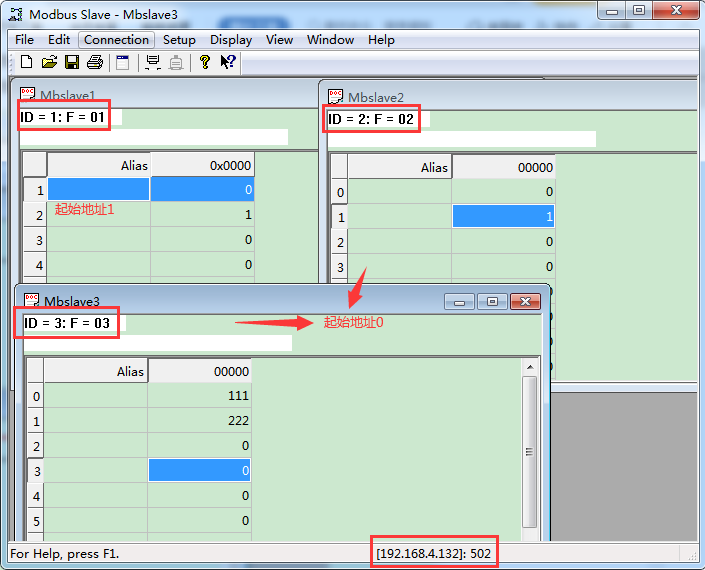Open the View menu
Screen dimensions: 705x570
(279, 40)
